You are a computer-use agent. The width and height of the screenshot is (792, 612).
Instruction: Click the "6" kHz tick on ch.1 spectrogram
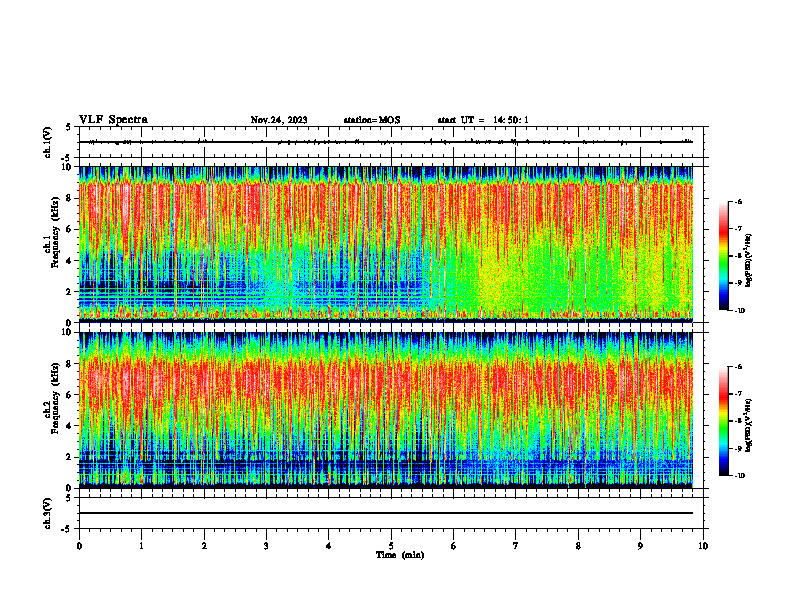[70, 229]
